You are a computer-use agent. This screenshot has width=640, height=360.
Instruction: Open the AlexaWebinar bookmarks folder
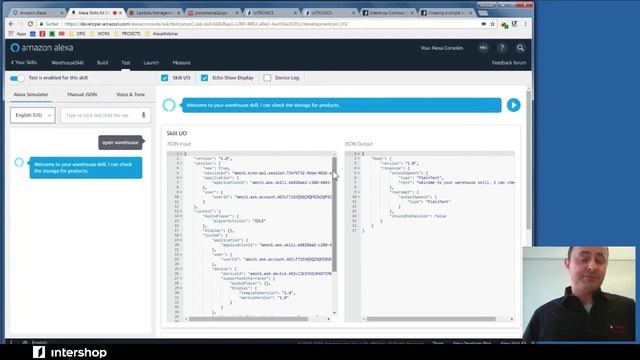[162, 34]
